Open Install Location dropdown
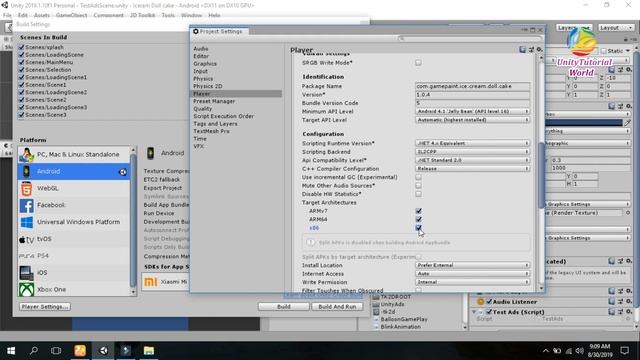Image resolution: width=640 pixels, height=360 pixels. 473,265
